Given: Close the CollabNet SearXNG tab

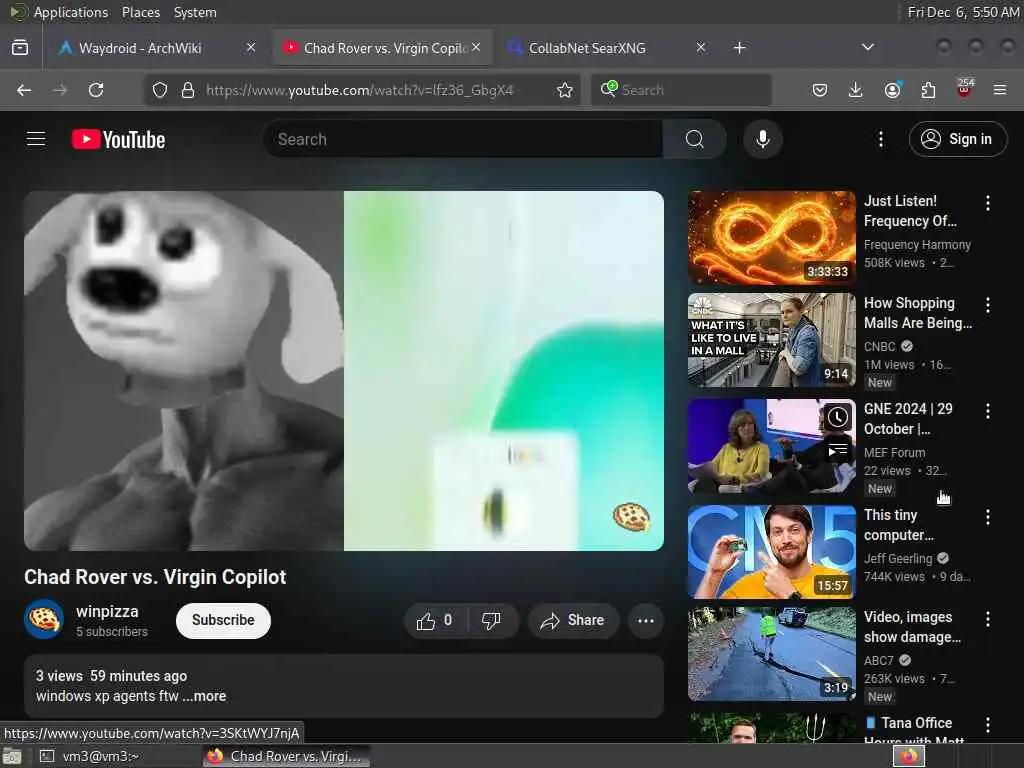Looking at the screenshot, I should click(701, 47).
